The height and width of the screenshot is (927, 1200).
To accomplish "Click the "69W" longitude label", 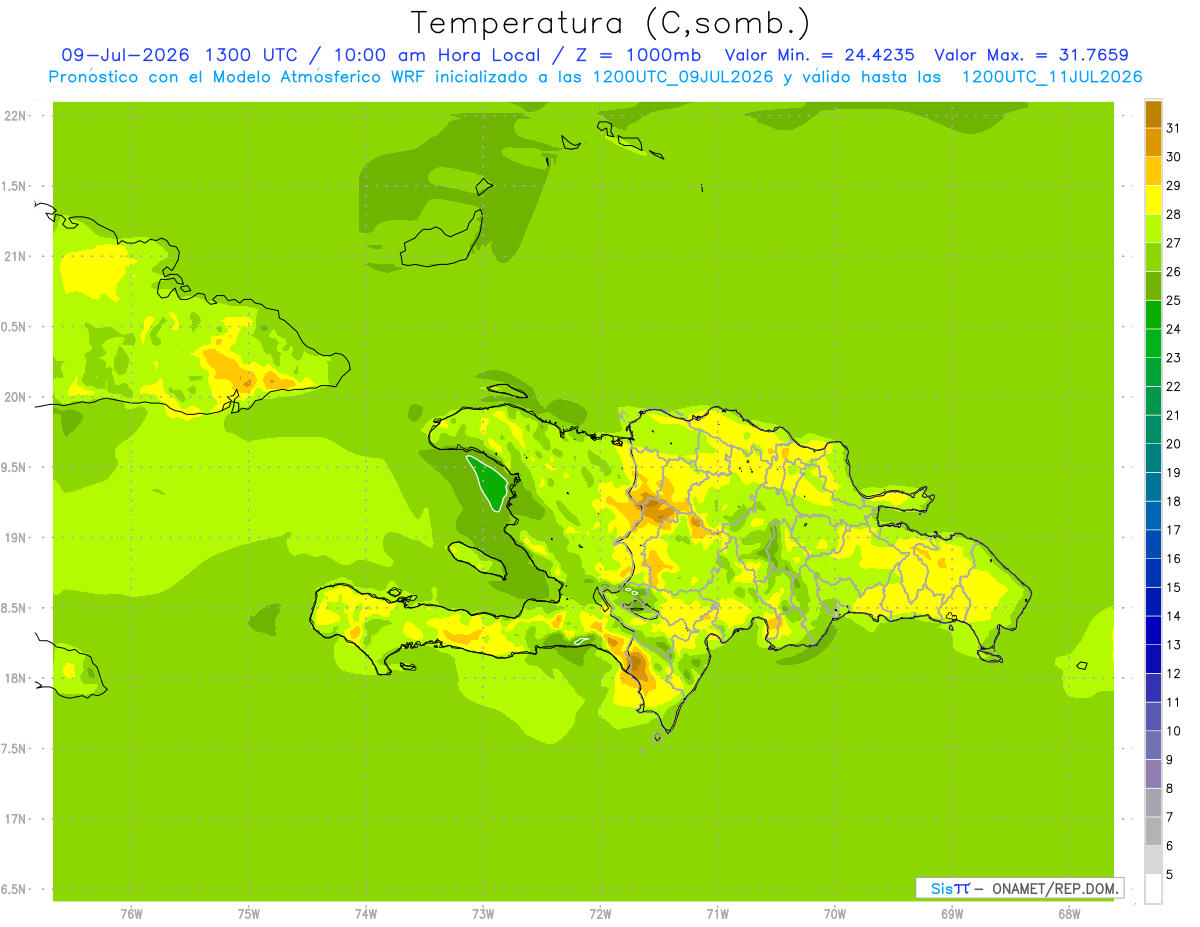I will pos(952,913).
